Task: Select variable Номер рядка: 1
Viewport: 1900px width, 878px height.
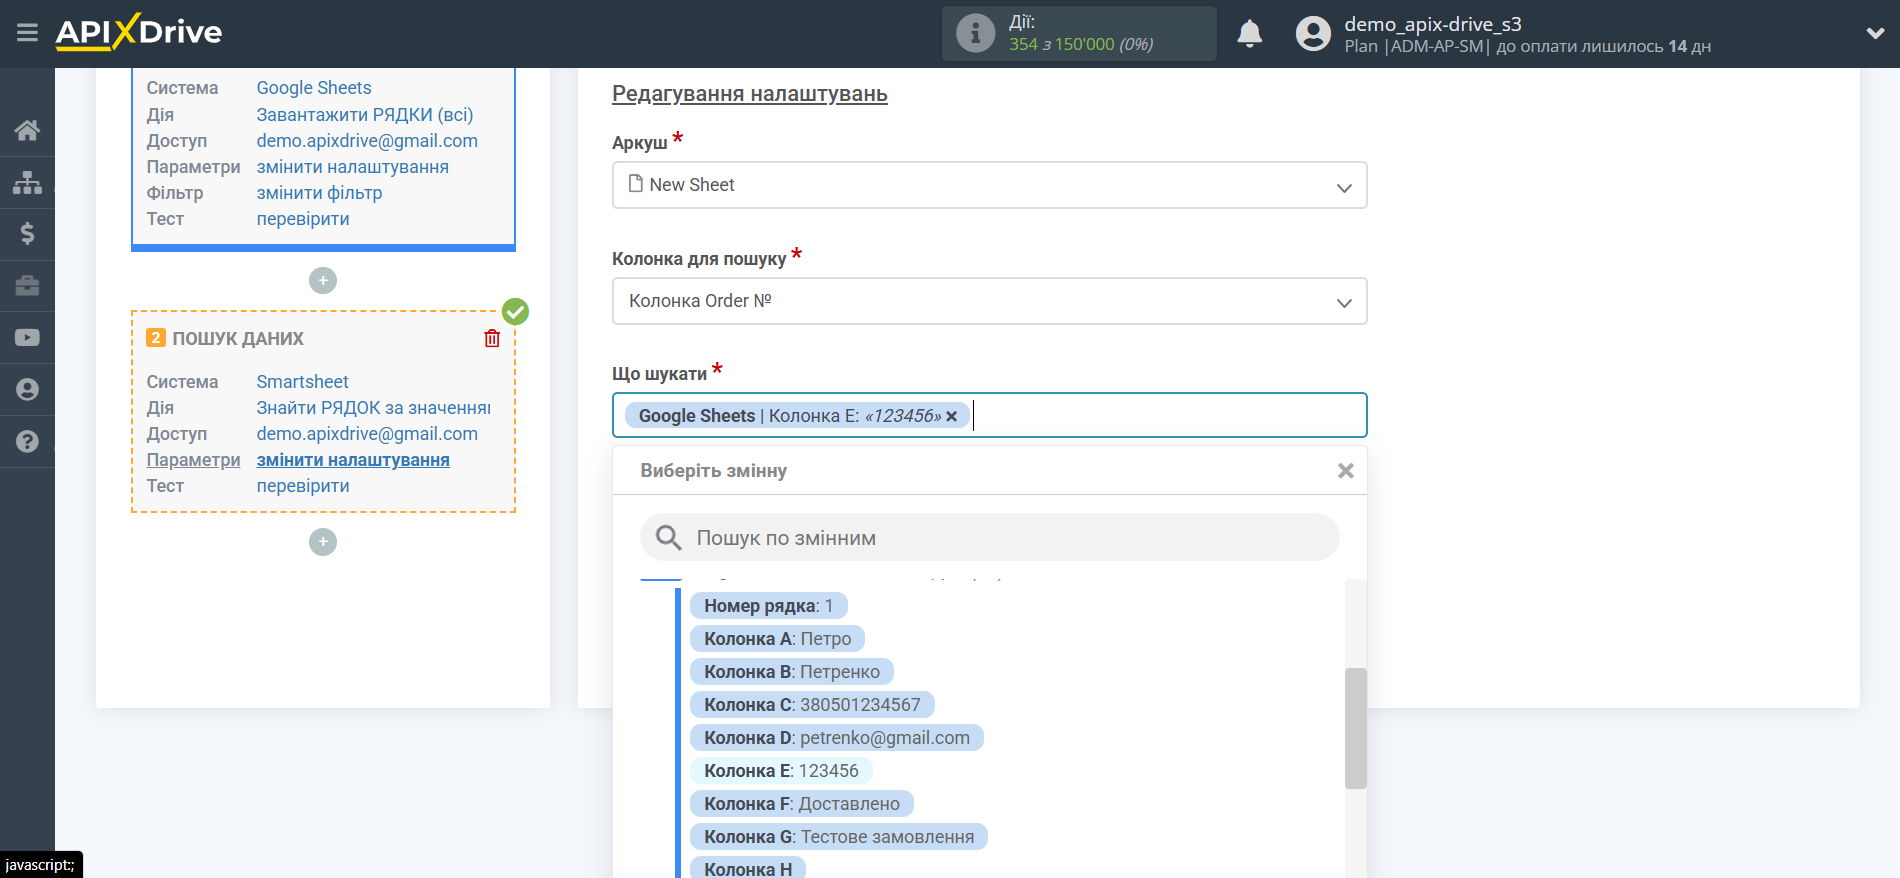Action: click(x=768, y=606)
